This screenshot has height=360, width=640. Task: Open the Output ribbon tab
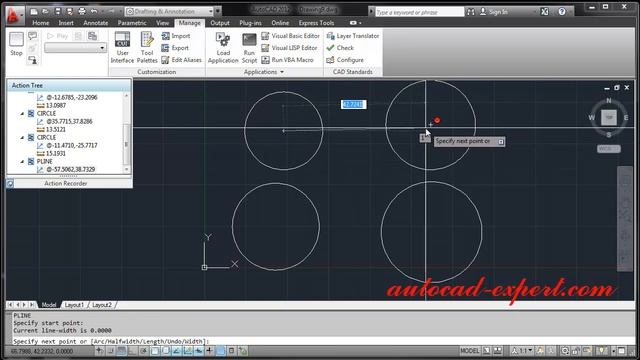point(220,23)
